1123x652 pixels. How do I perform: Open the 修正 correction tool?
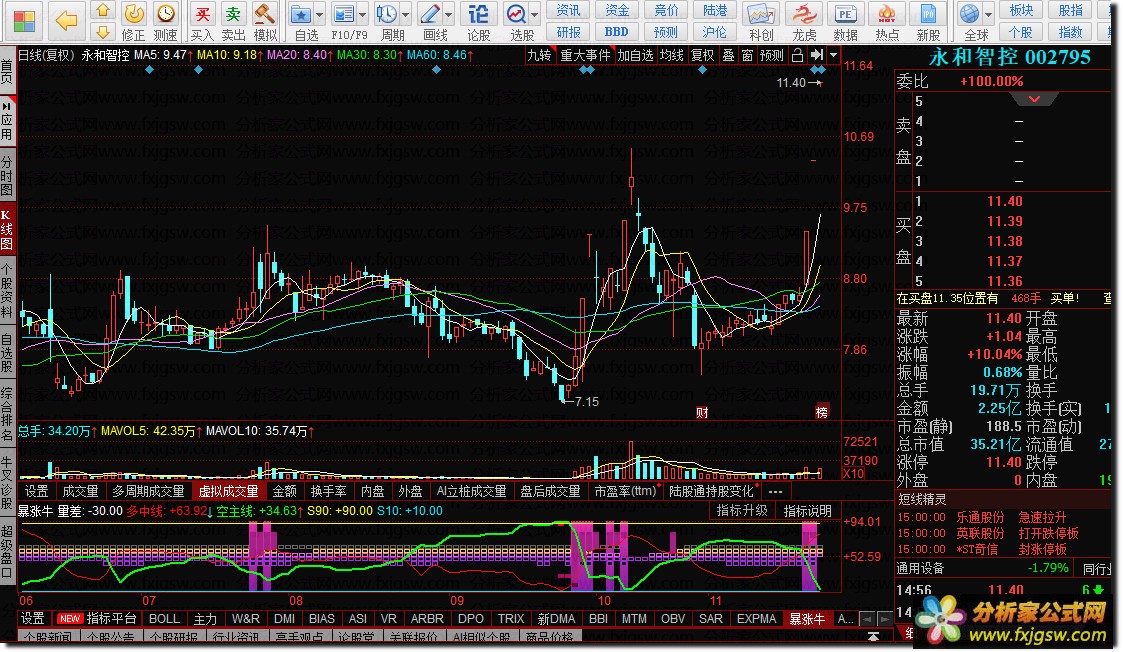pos(133,21)
